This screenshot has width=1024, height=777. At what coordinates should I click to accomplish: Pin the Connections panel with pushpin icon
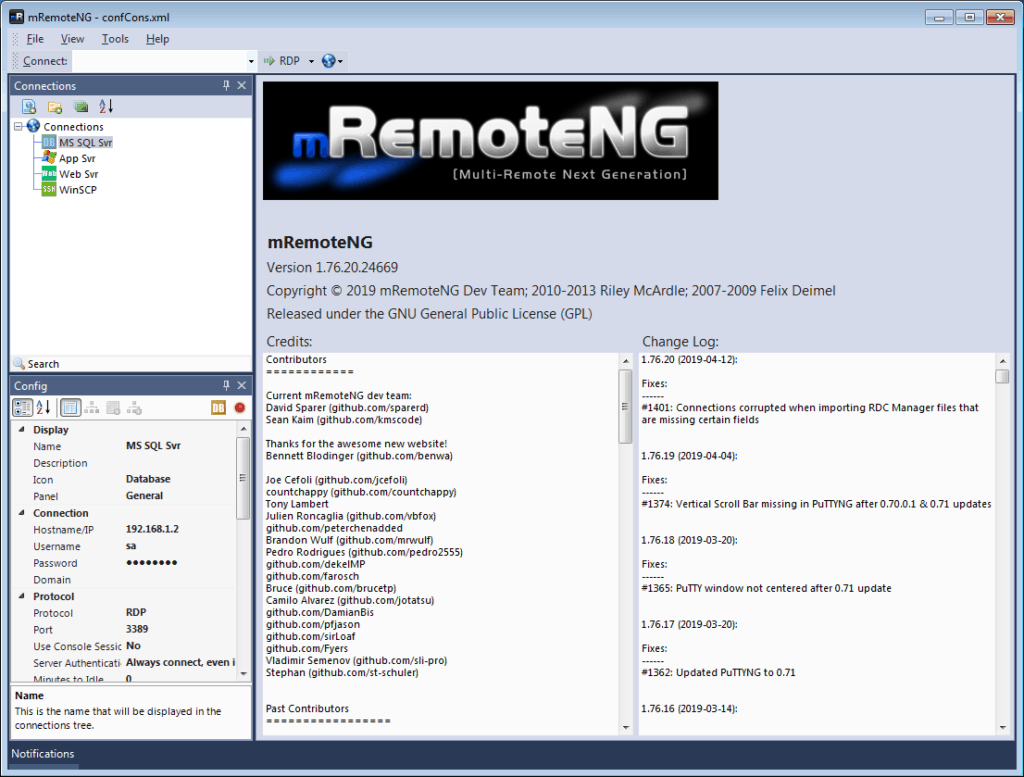pyautogui.click(x=227, y=86)
